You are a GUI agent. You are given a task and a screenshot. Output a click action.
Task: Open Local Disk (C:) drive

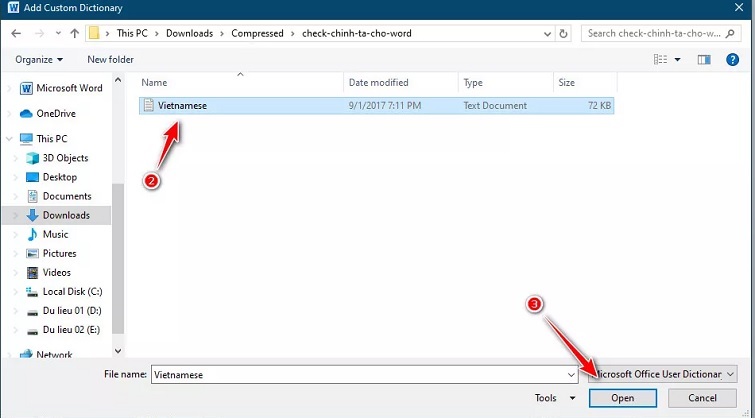(72, 291)
